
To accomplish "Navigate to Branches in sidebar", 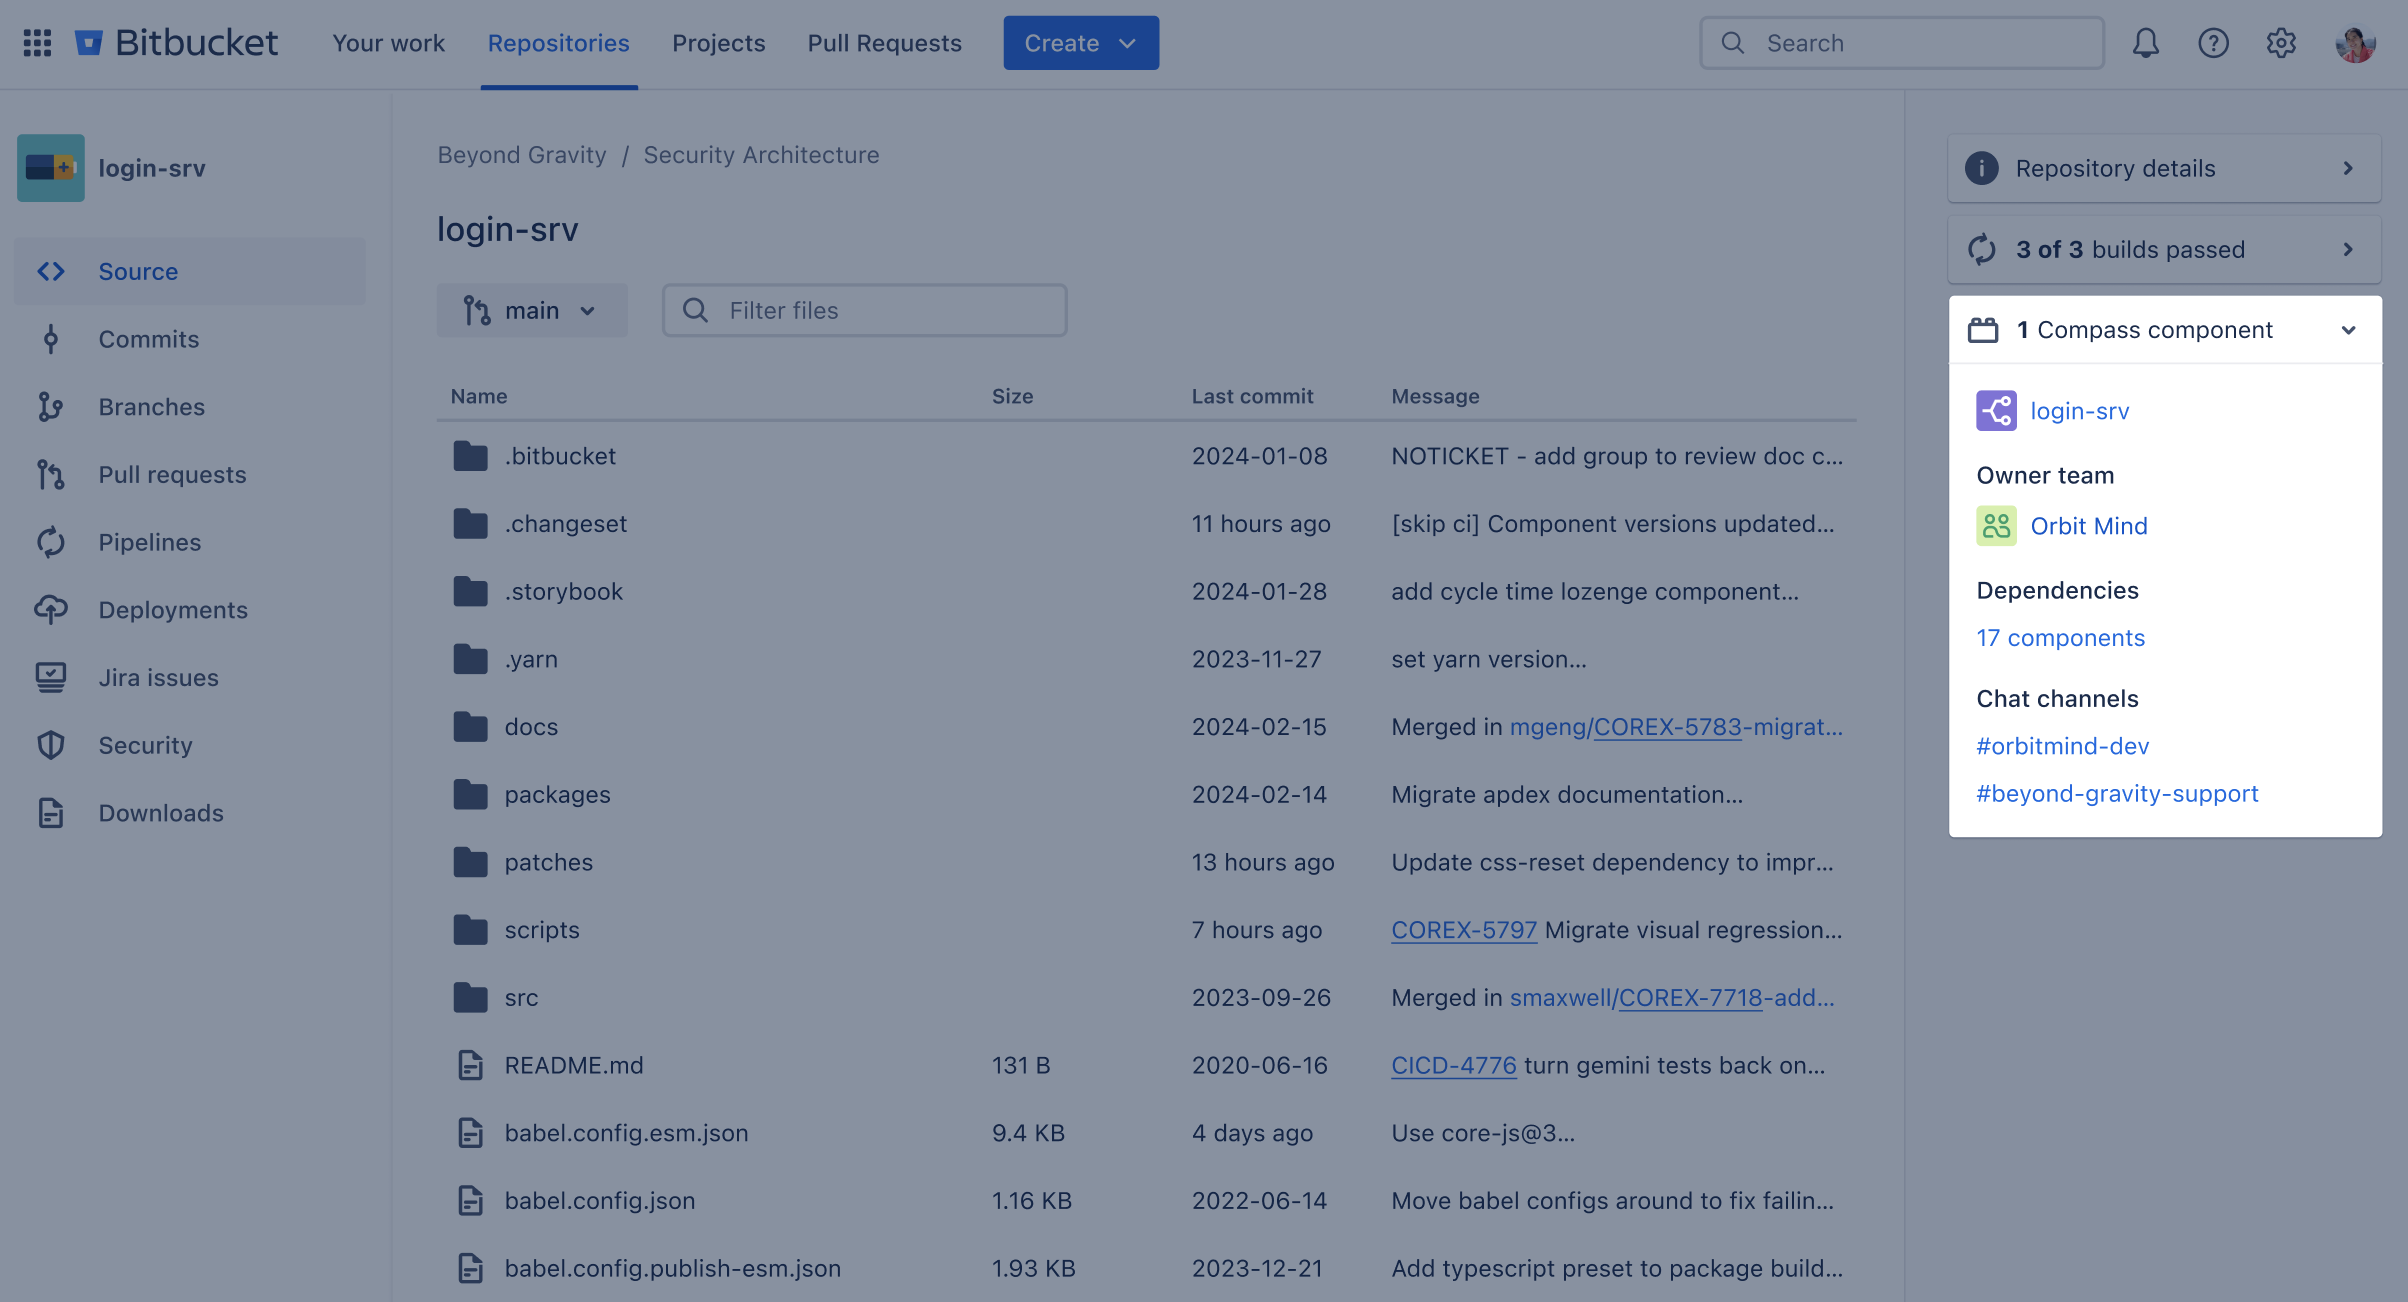I will coord(151,406).
